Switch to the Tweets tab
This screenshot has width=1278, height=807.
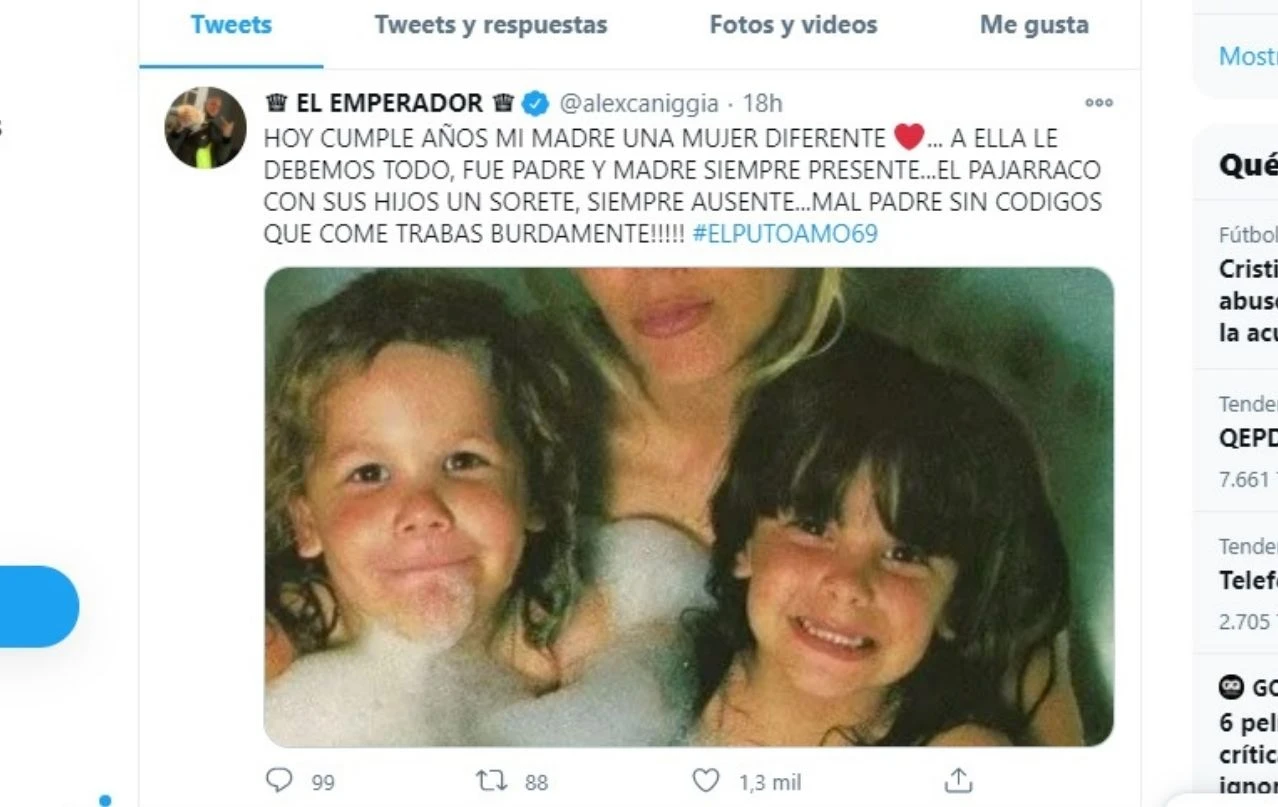(231, 25)
